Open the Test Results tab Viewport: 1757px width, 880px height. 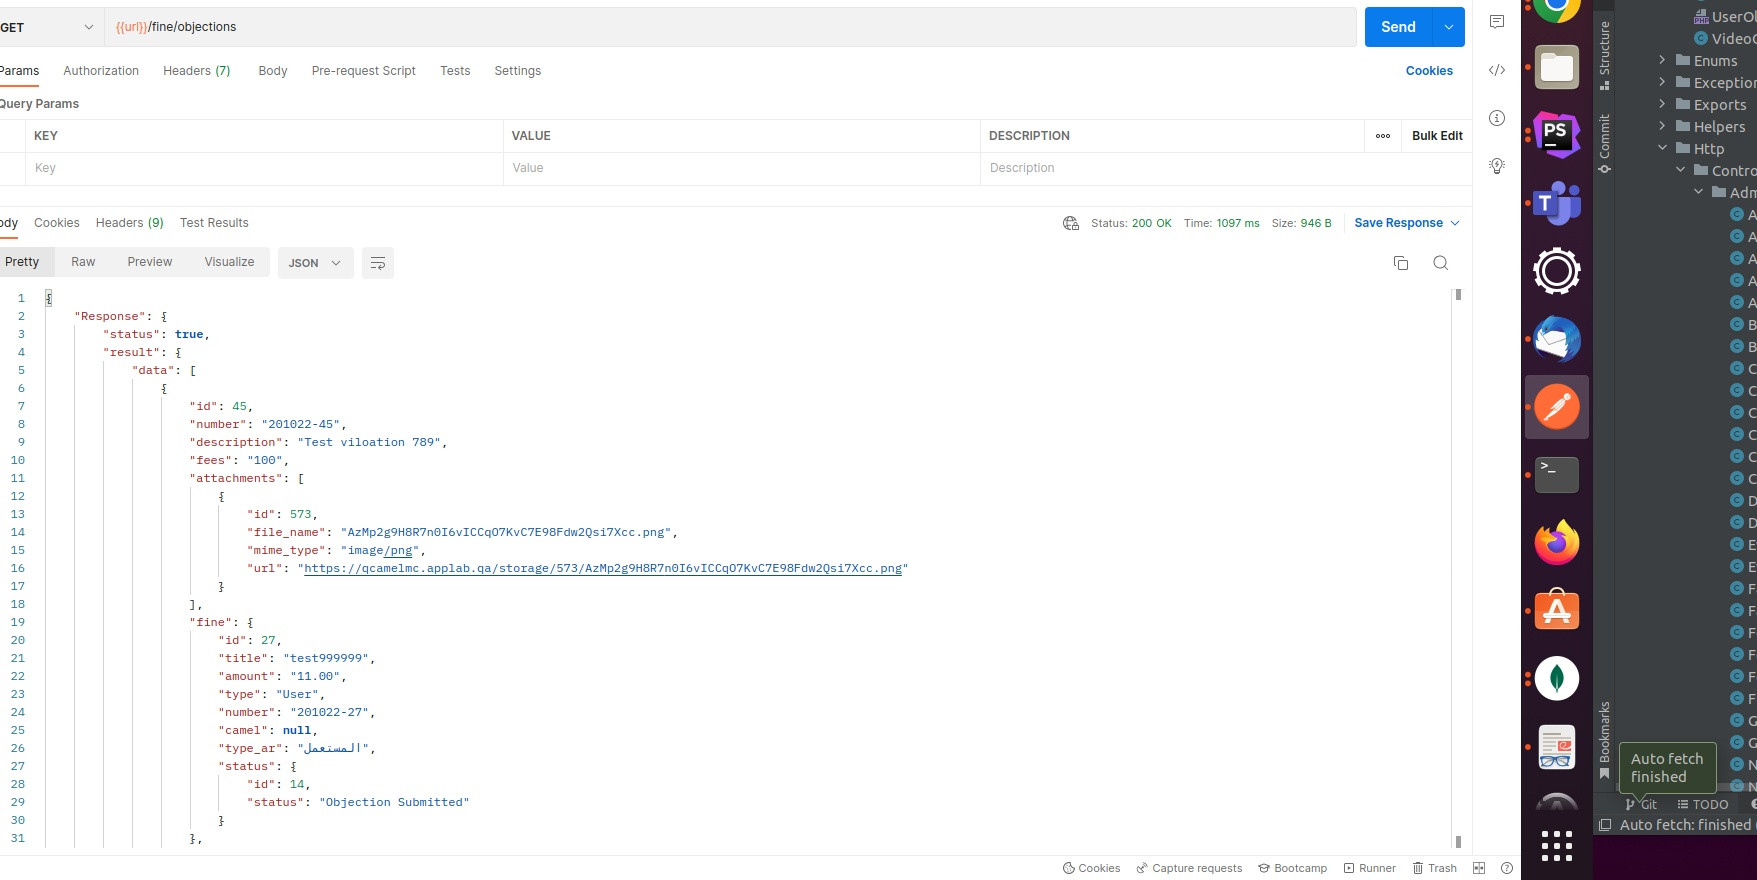(214, 223)
